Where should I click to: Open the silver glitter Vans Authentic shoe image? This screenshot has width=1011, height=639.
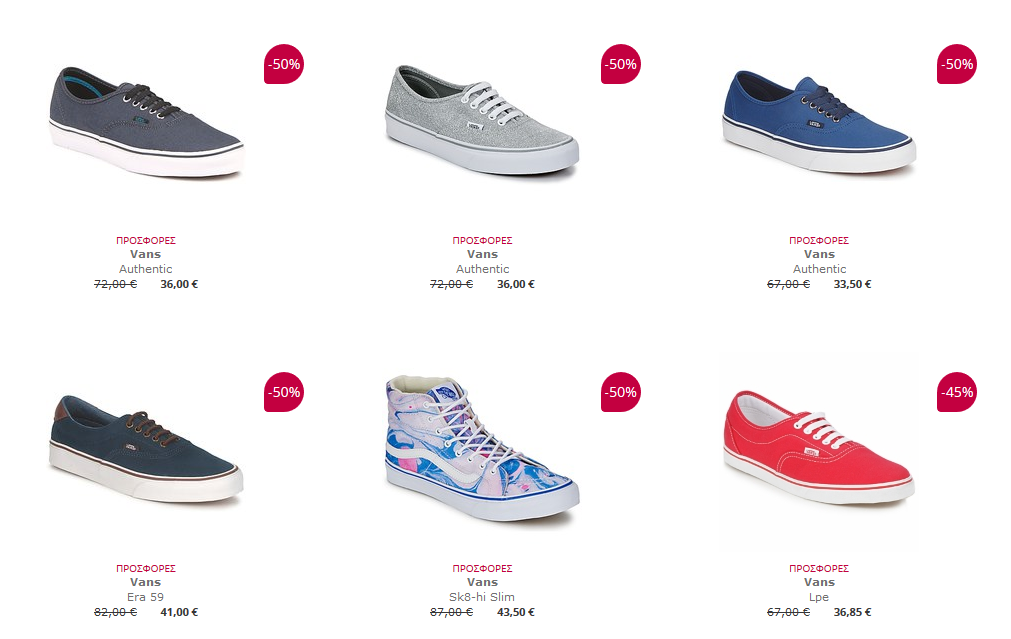coord(482,122)
